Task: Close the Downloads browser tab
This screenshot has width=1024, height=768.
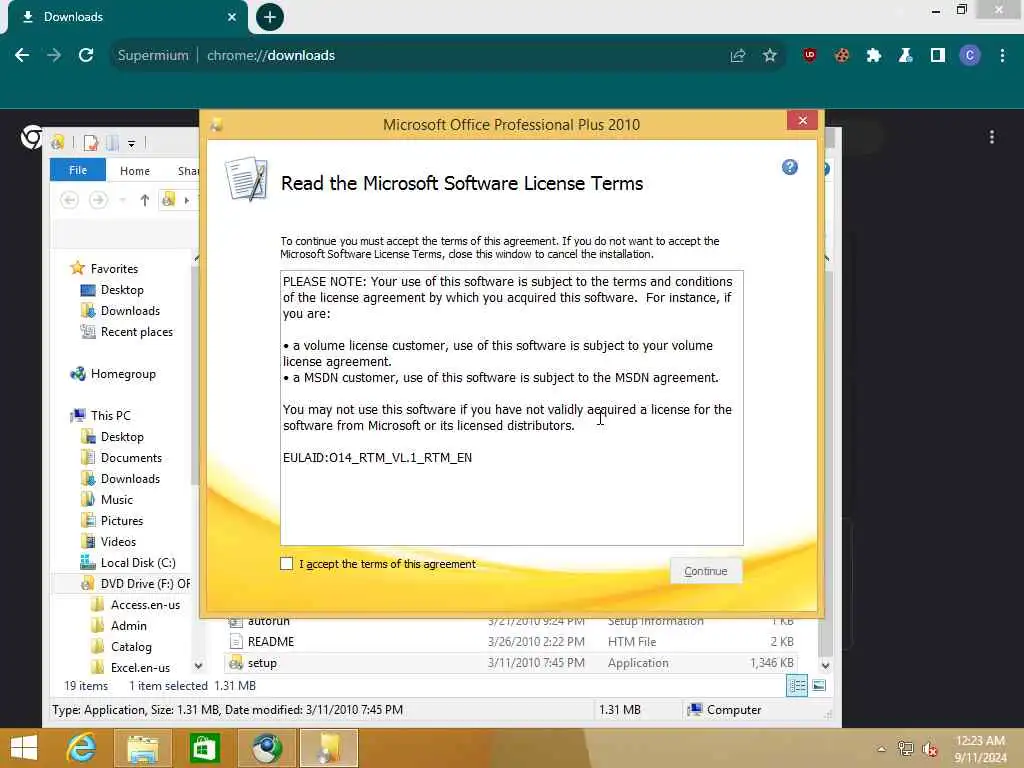Action: tap(232, 17)
